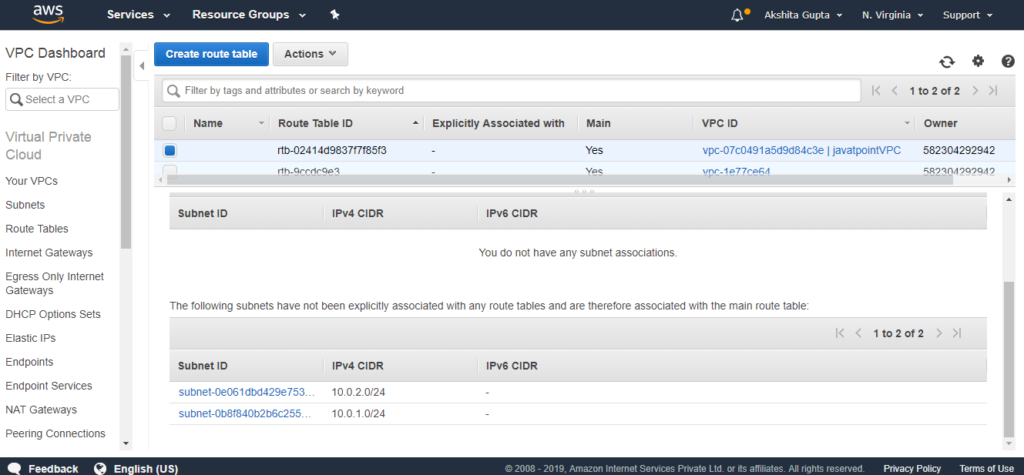Screen dimensions: 1024x475
Task: Open Endpoints in sidebar
Action: (29, 362)
